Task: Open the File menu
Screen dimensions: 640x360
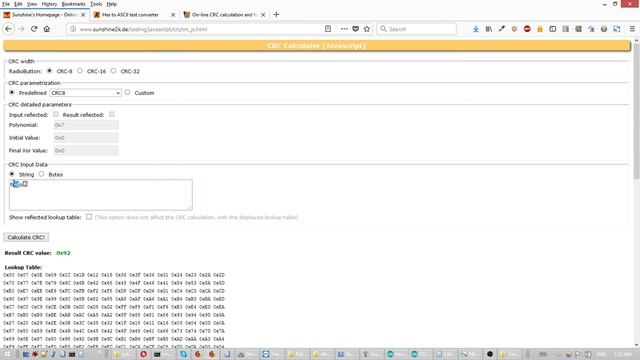Action: [x=6, y=4]
